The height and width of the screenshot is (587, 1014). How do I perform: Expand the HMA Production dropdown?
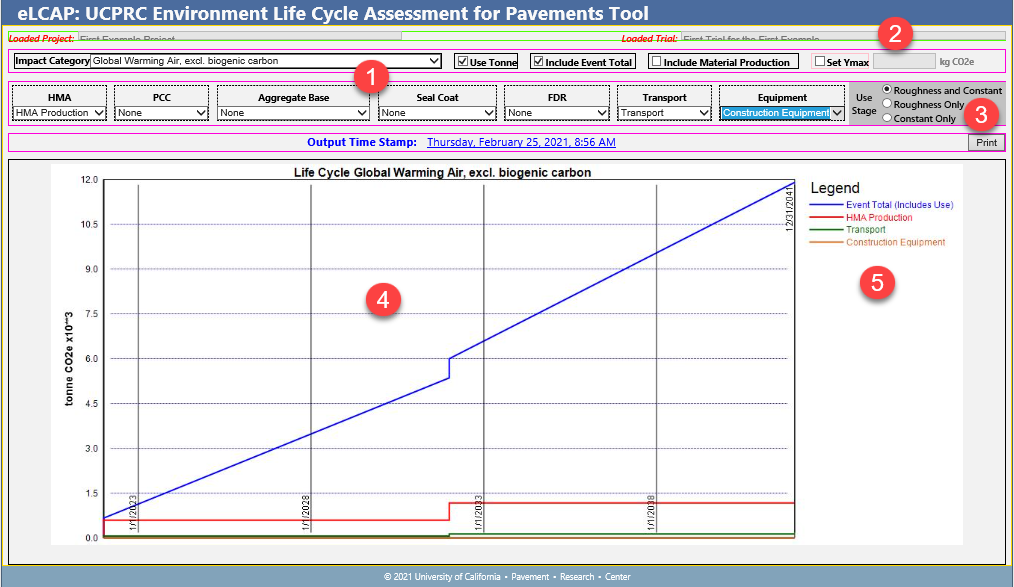(x=59, y=113)
